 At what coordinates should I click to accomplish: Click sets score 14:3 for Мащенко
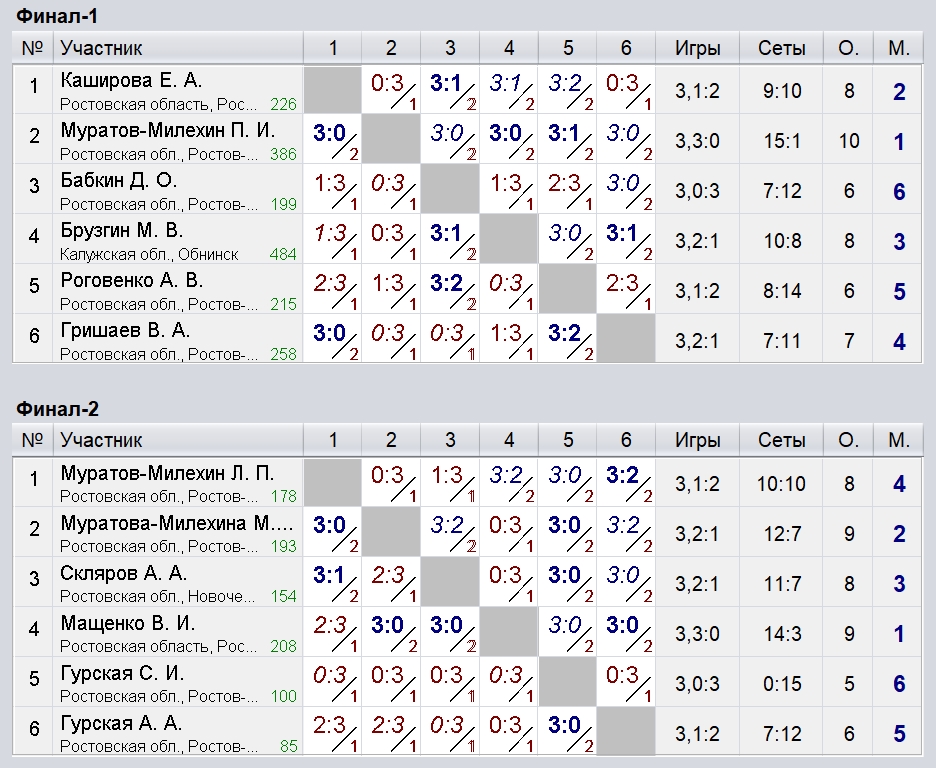pyautogui.click(x=782, y=634)
